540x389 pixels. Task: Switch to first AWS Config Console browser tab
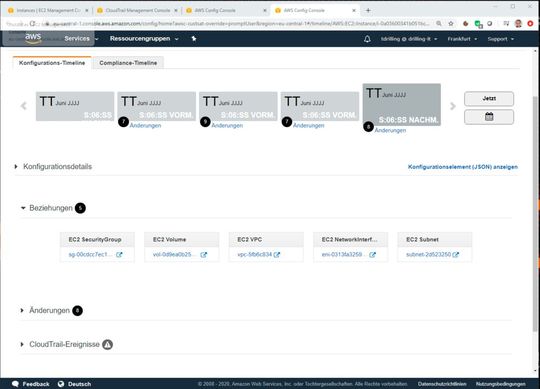coord(226,10)
